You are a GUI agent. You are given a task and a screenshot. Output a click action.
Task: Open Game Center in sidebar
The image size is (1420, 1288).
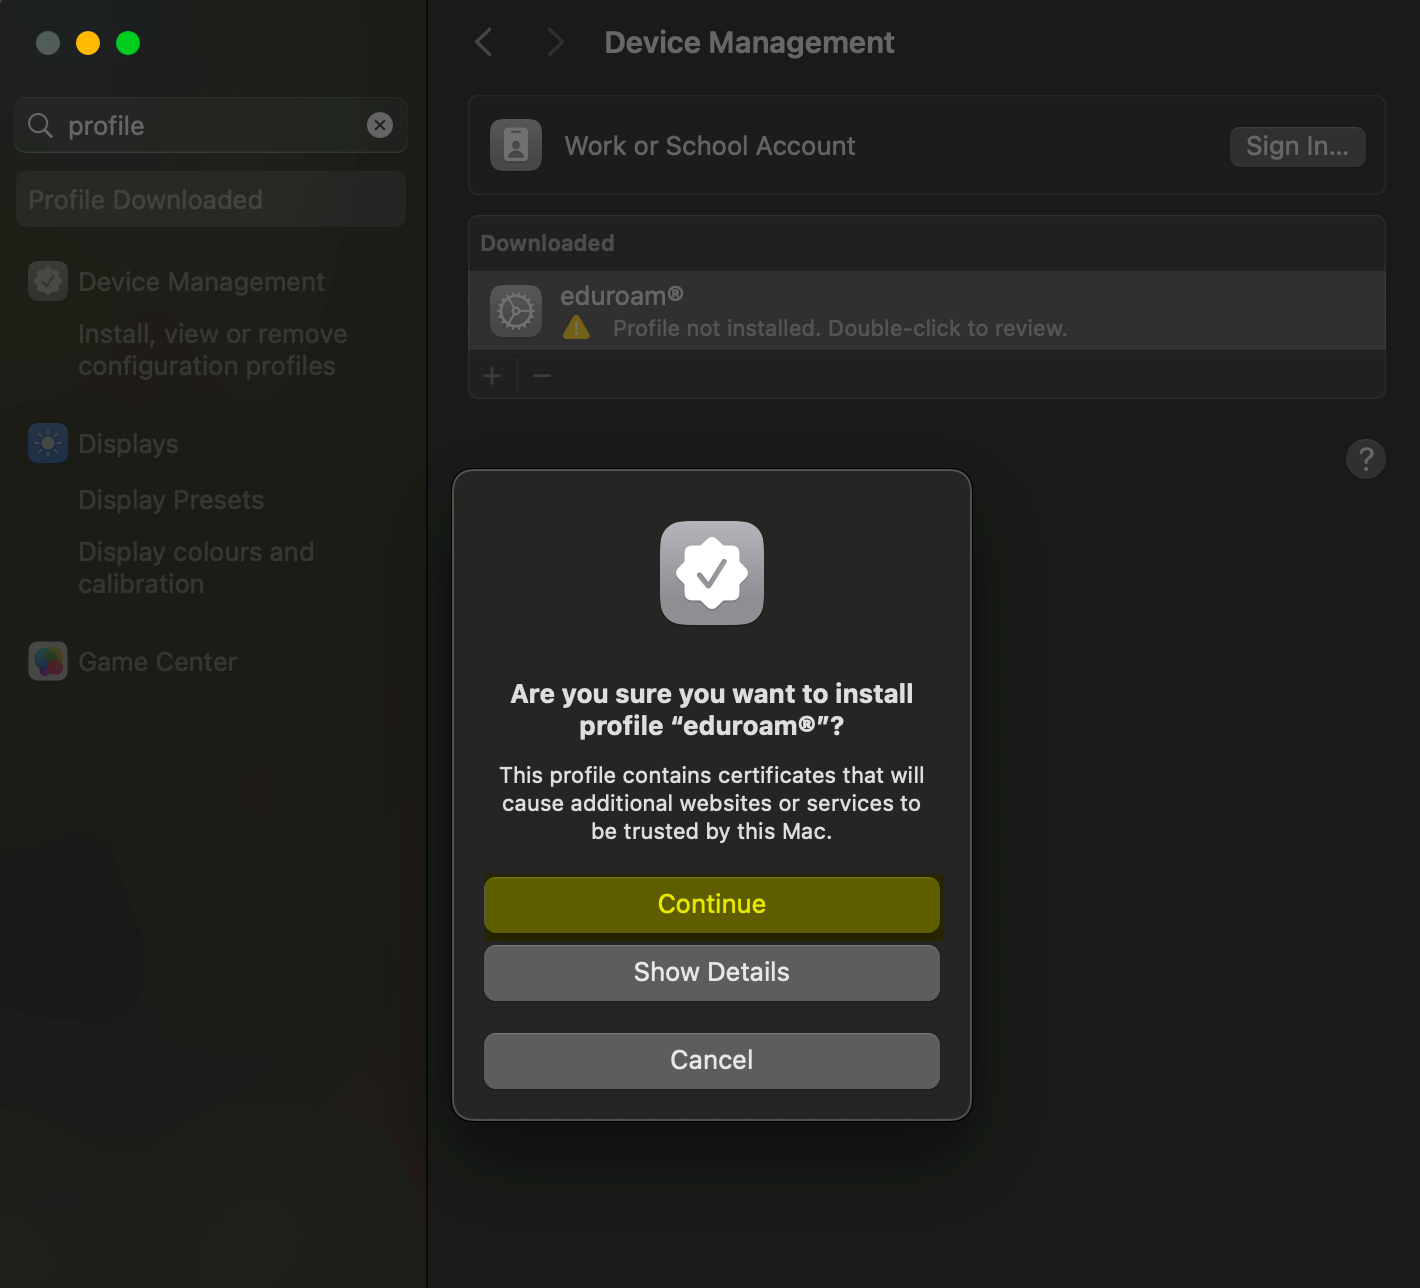tap(157, 662)
